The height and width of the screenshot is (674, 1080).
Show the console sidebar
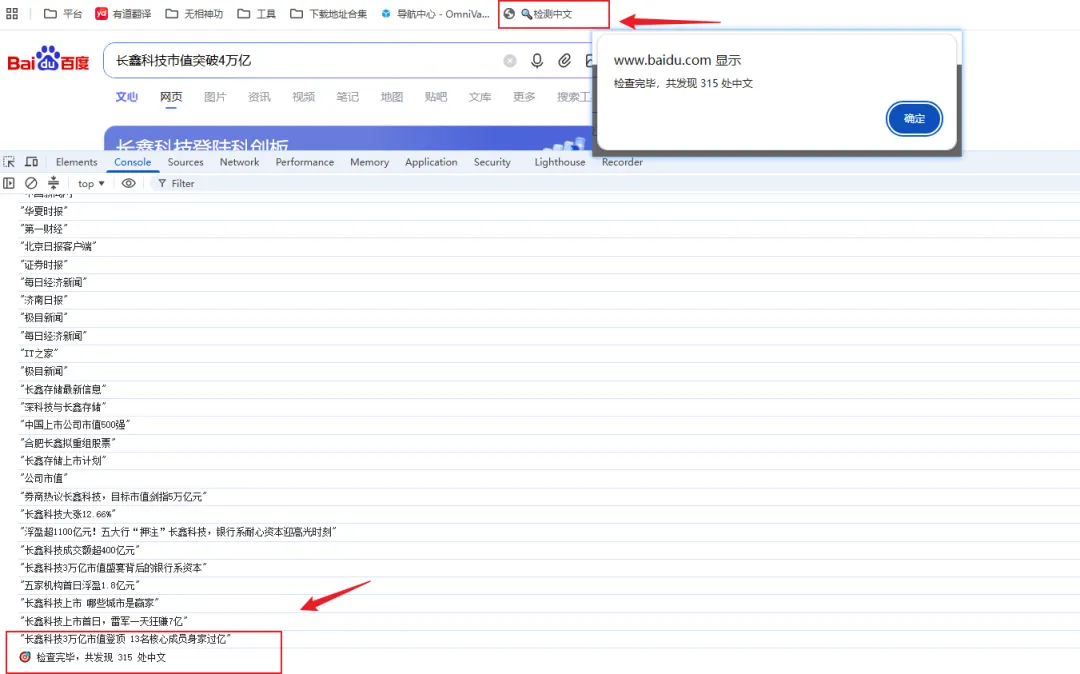tap(9, 183)
